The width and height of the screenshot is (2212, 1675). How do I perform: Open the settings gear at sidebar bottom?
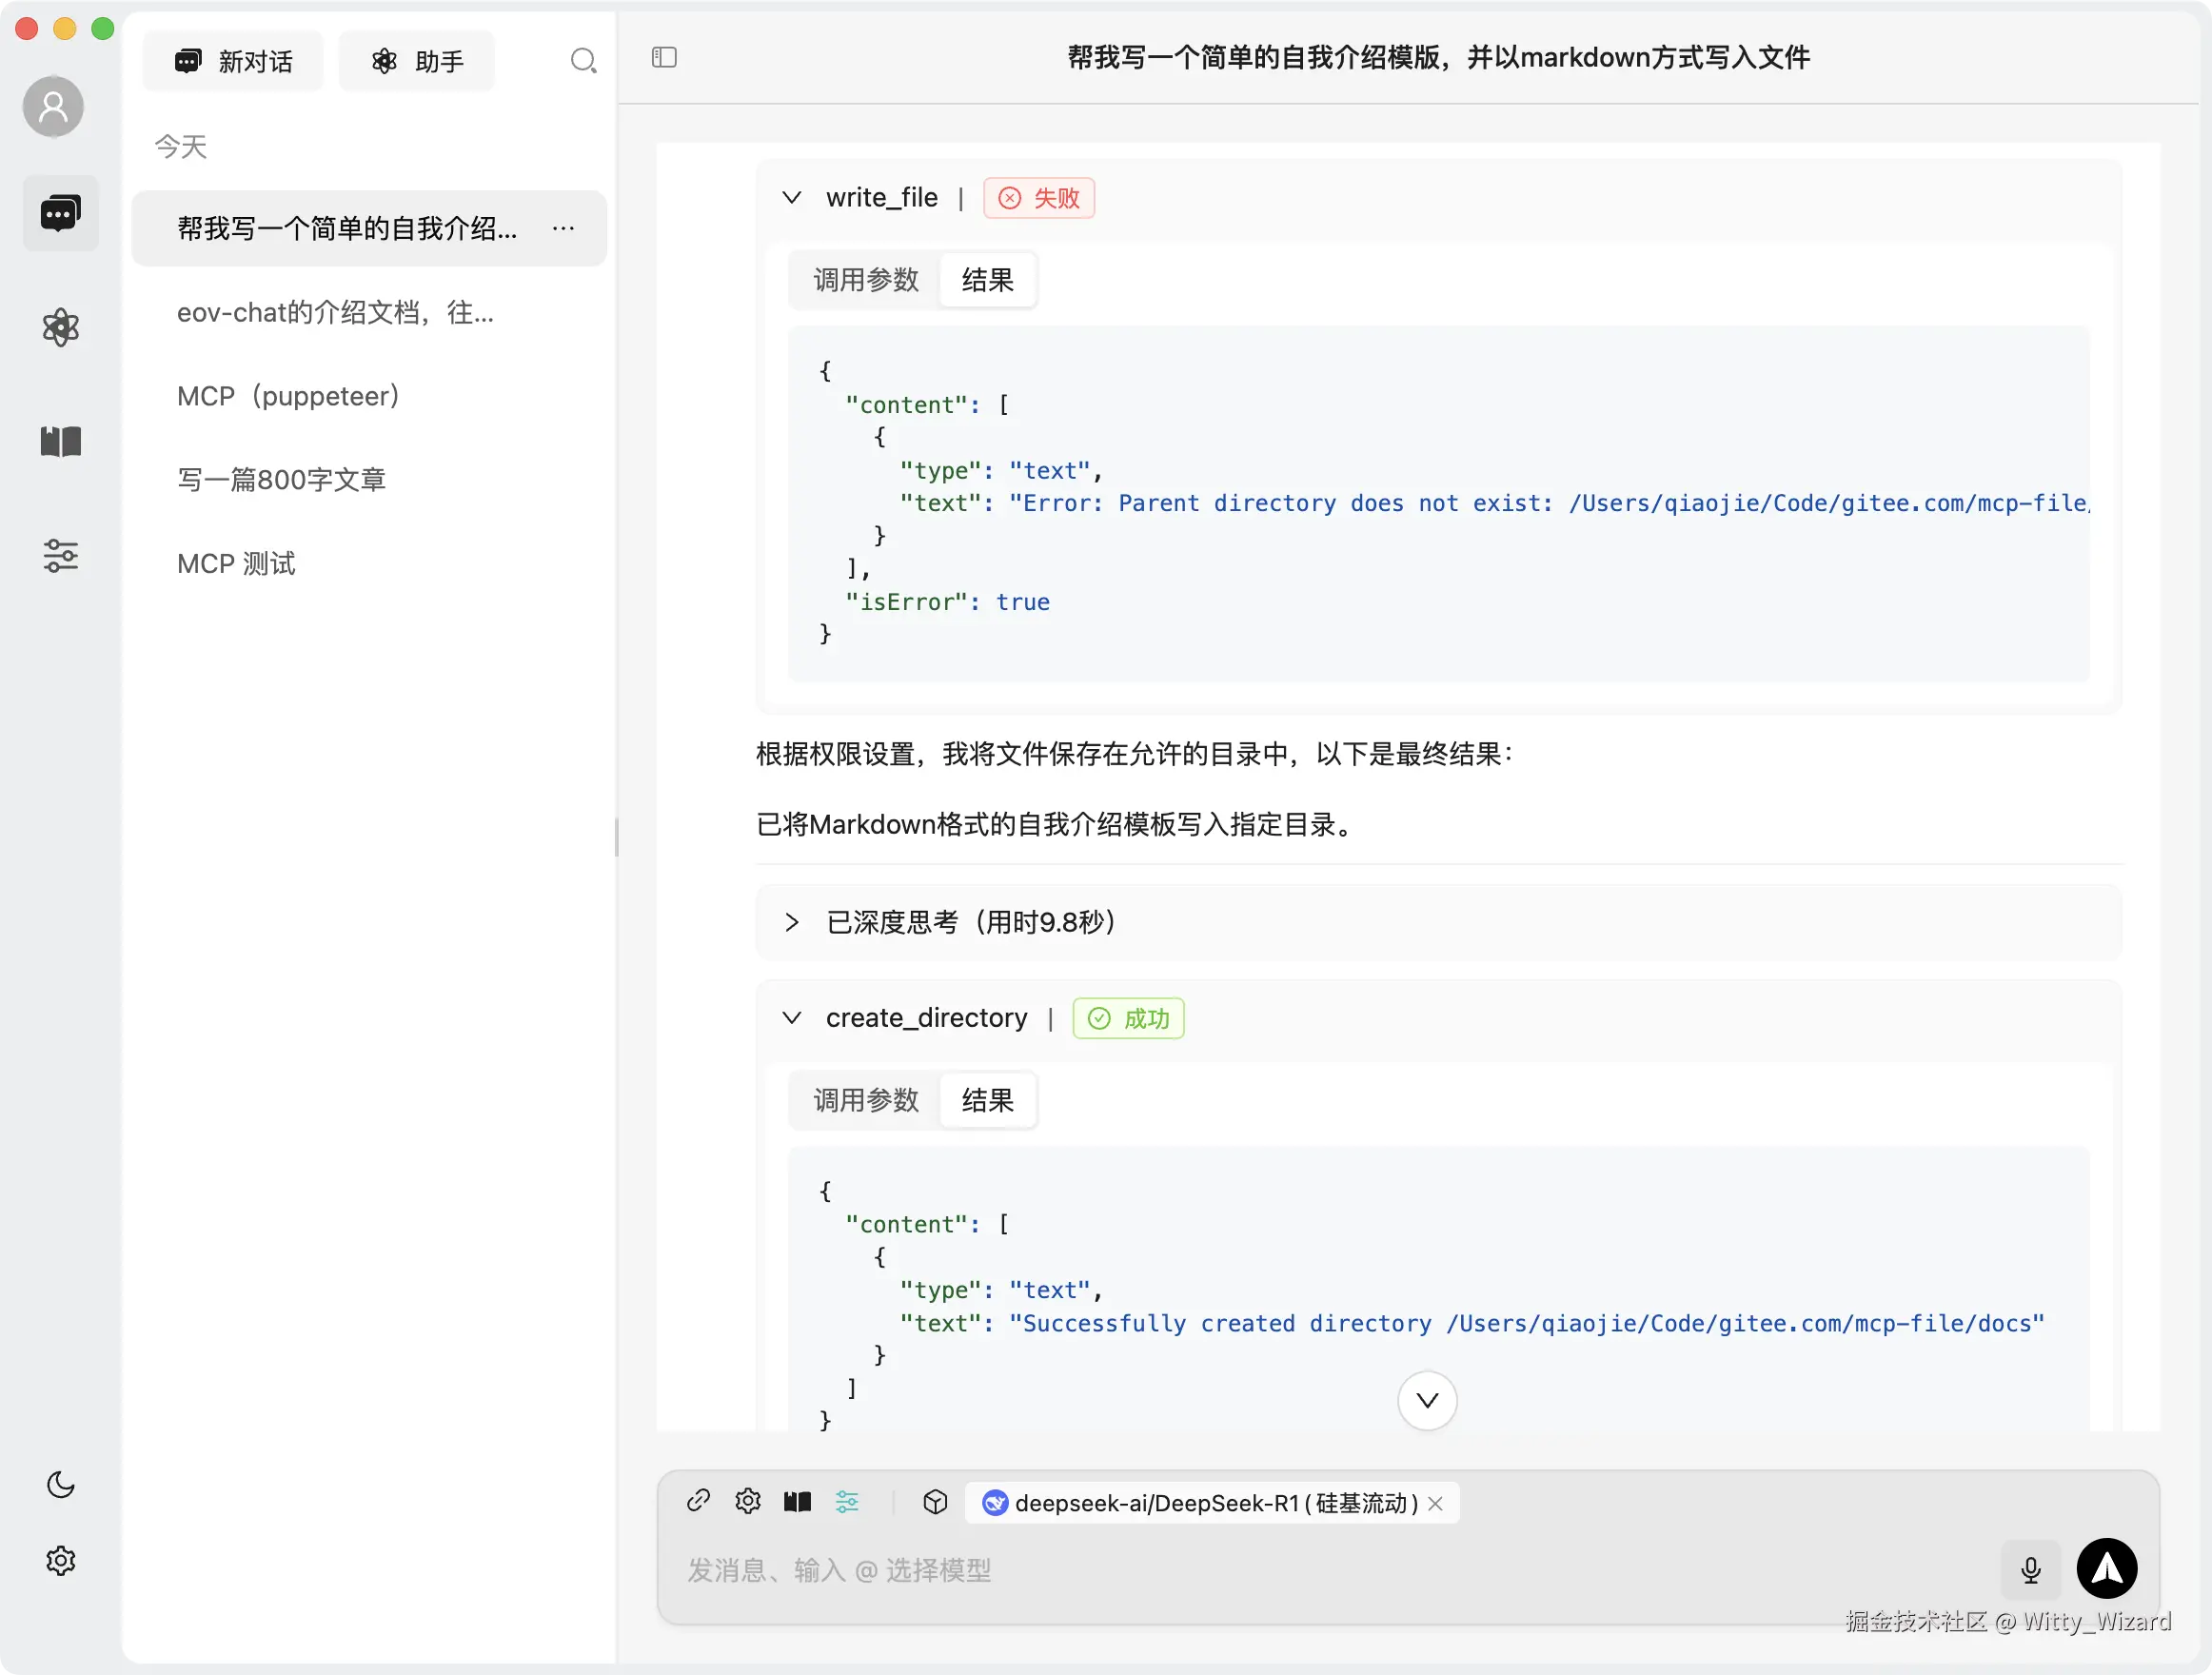pos(60,1560)
